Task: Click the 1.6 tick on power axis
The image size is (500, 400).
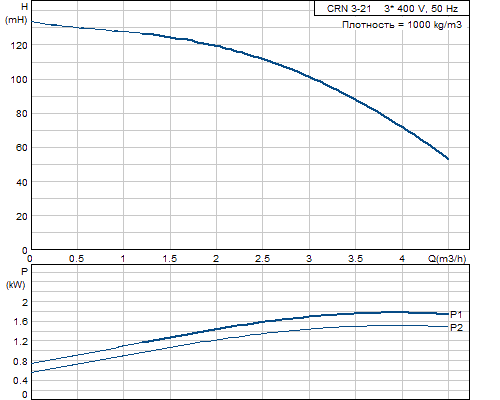Action: [20, 322]
